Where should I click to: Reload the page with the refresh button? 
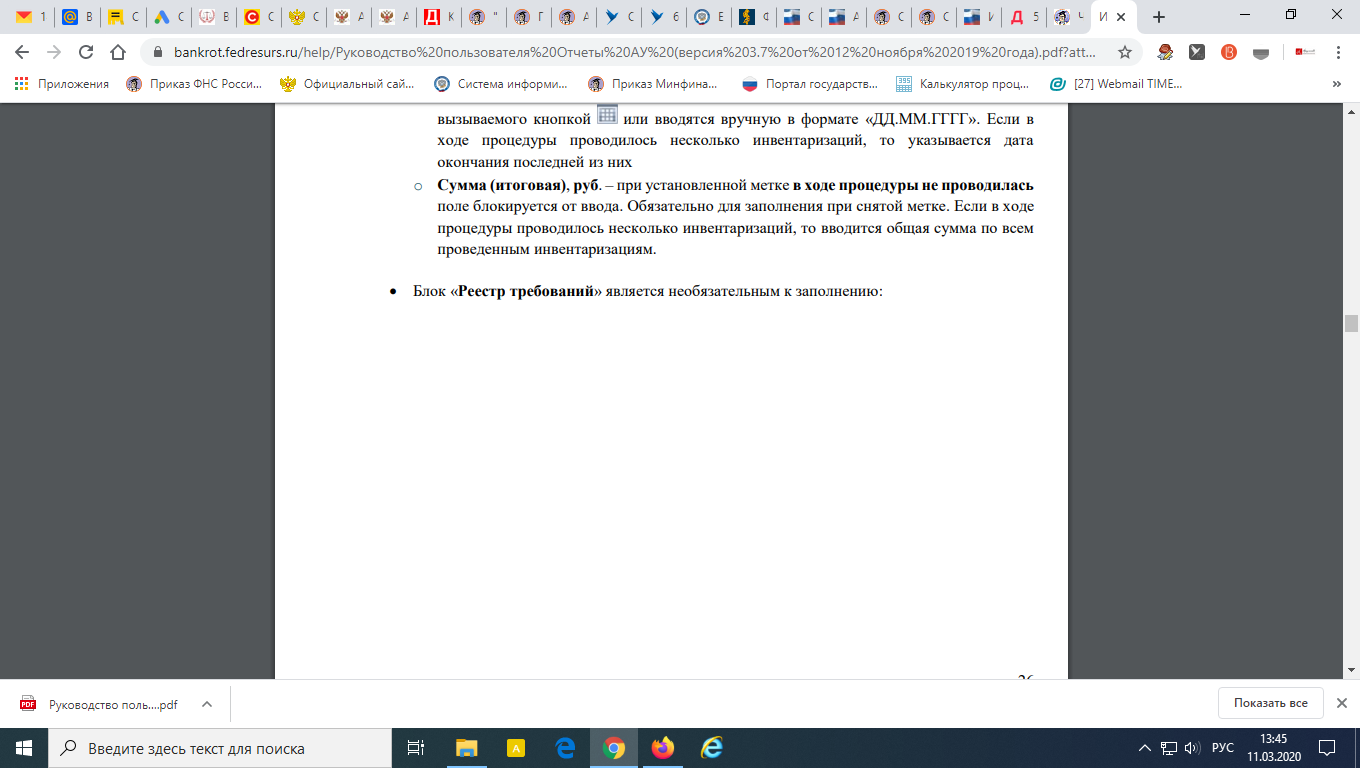click(86, 52)
